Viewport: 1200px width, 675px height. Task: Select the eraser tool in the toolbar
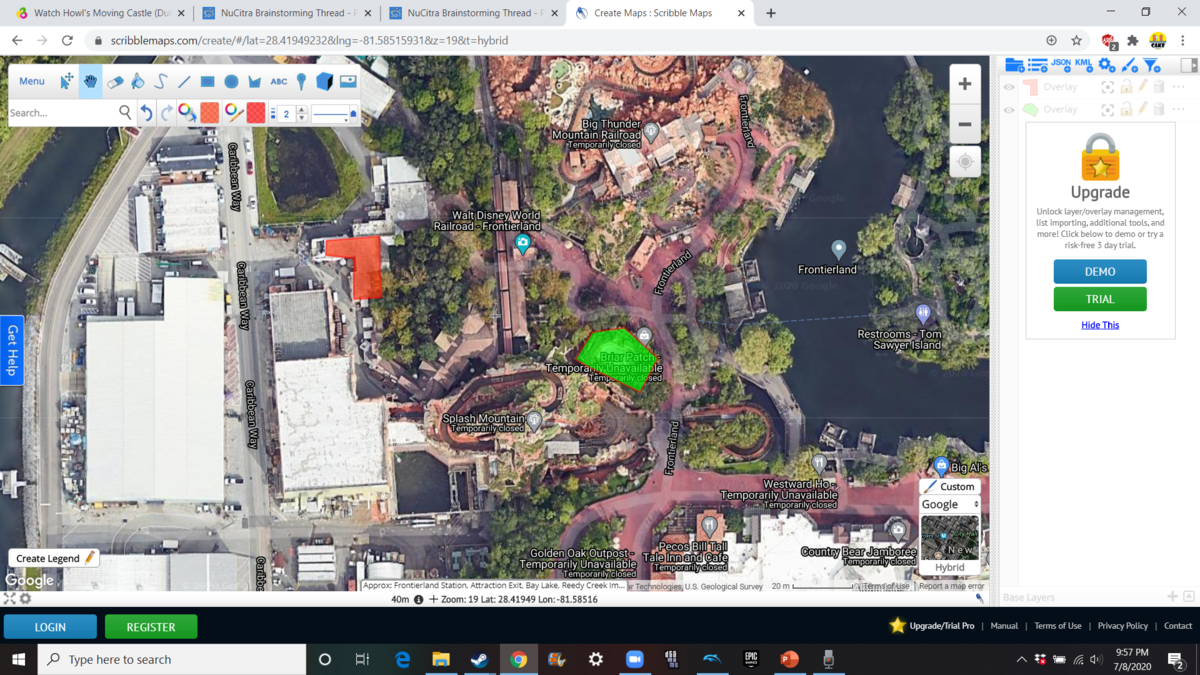click(115, 82)
